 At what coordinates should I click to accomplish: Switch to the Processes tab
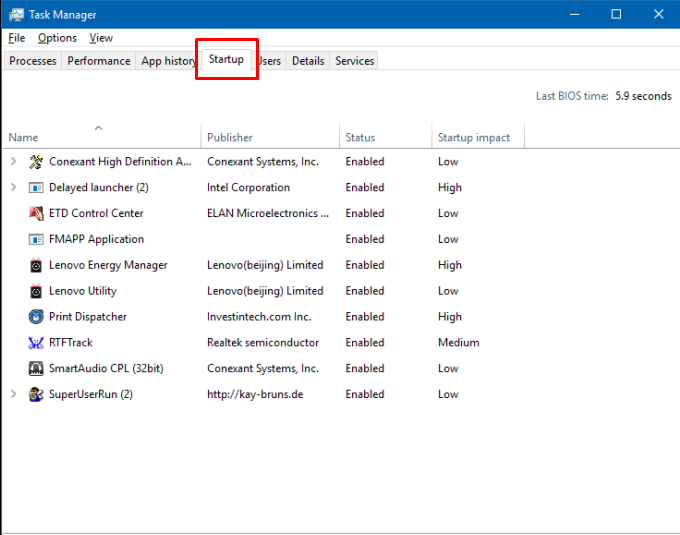coord(33,61)
